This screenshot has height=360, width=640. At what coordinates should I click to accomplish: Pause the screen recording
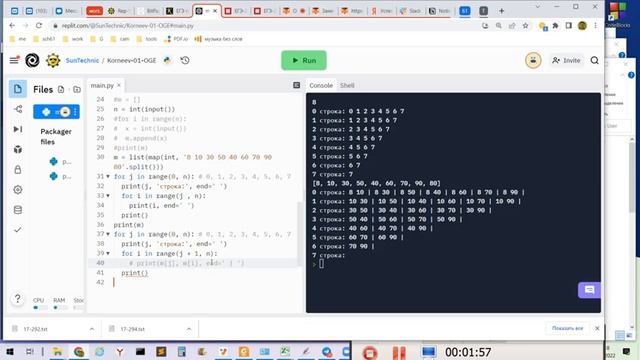click(399, 352)
